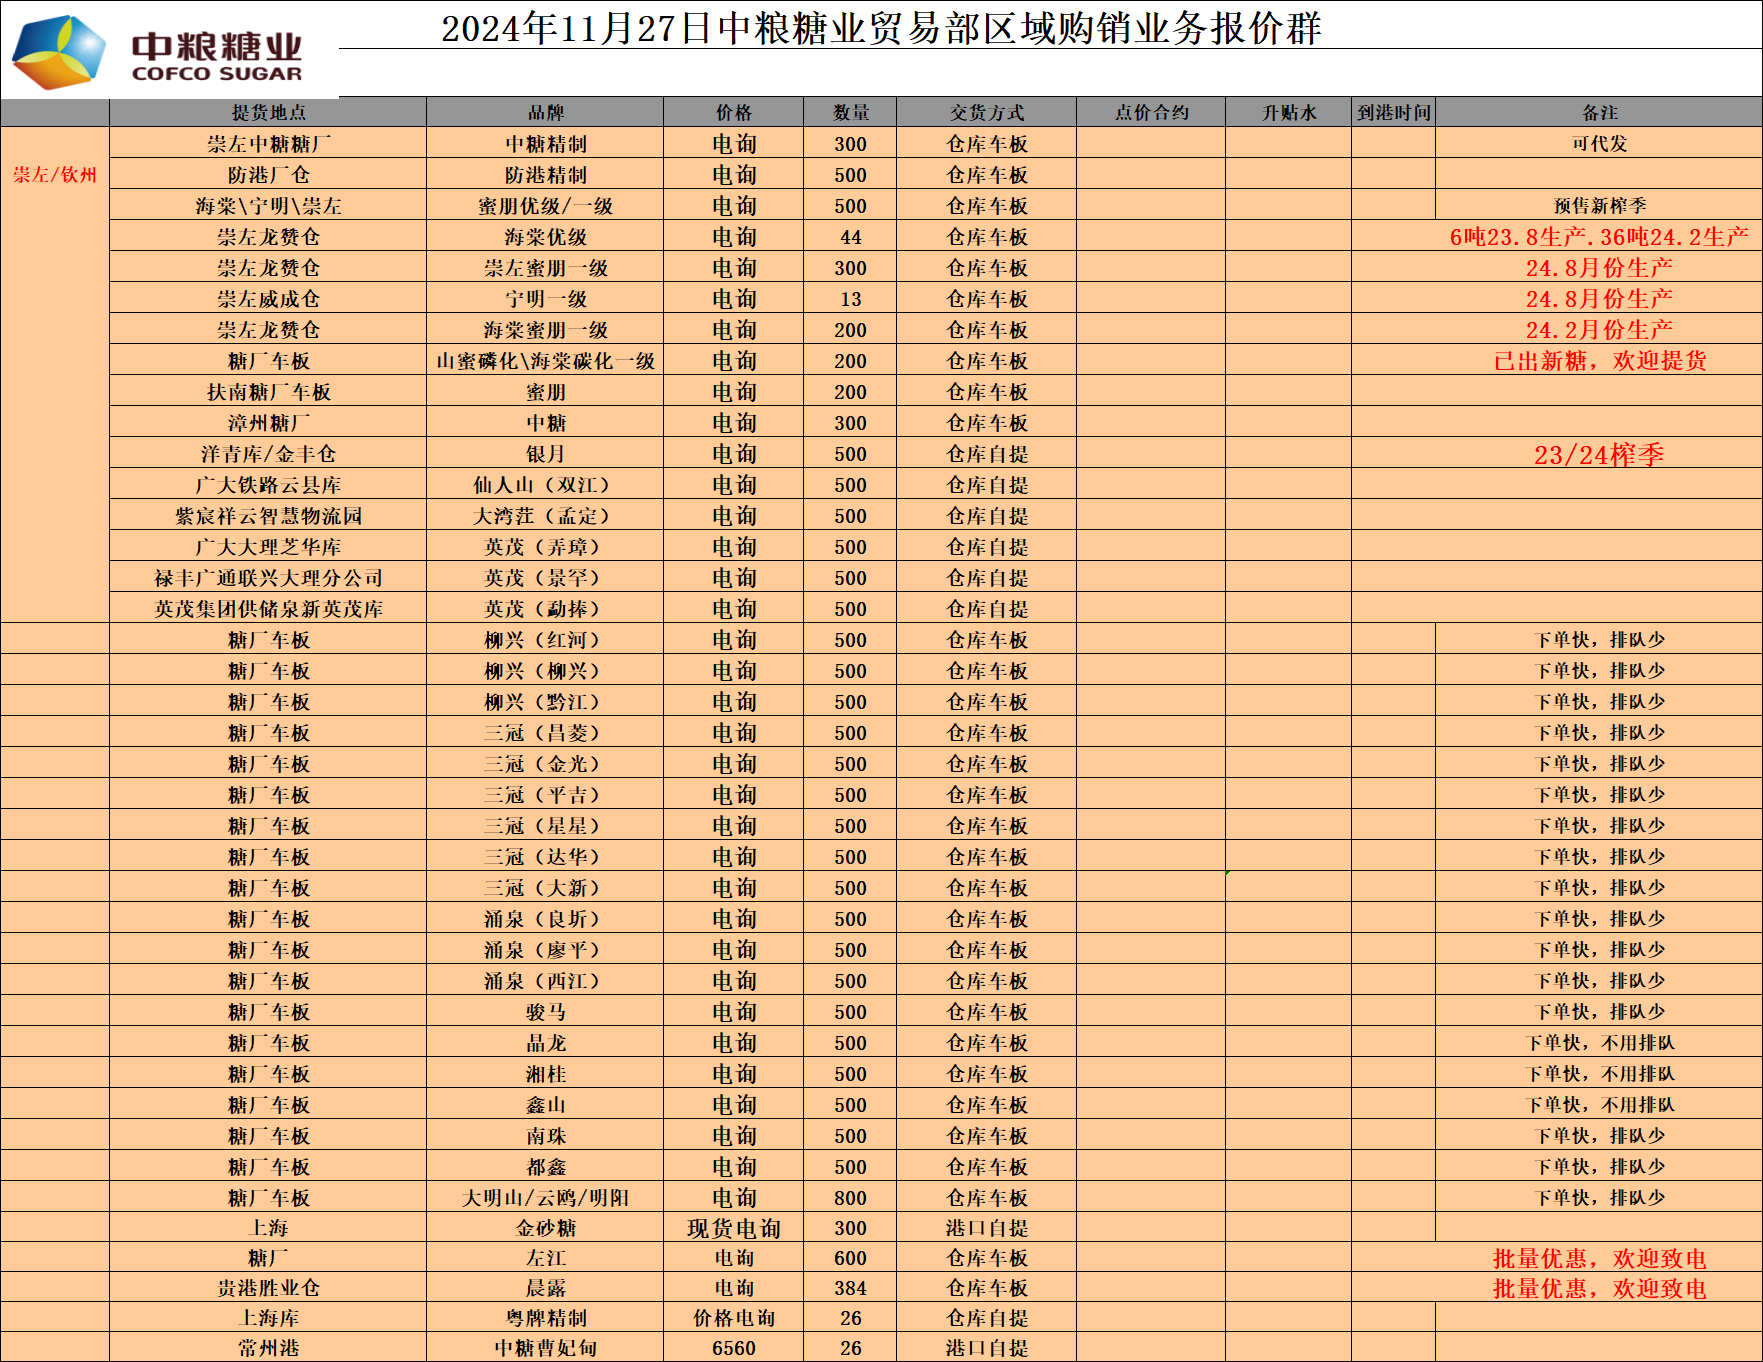Select the 品牌 column header
This screenshot has height=1362, width=1763.
coord(545,113)
